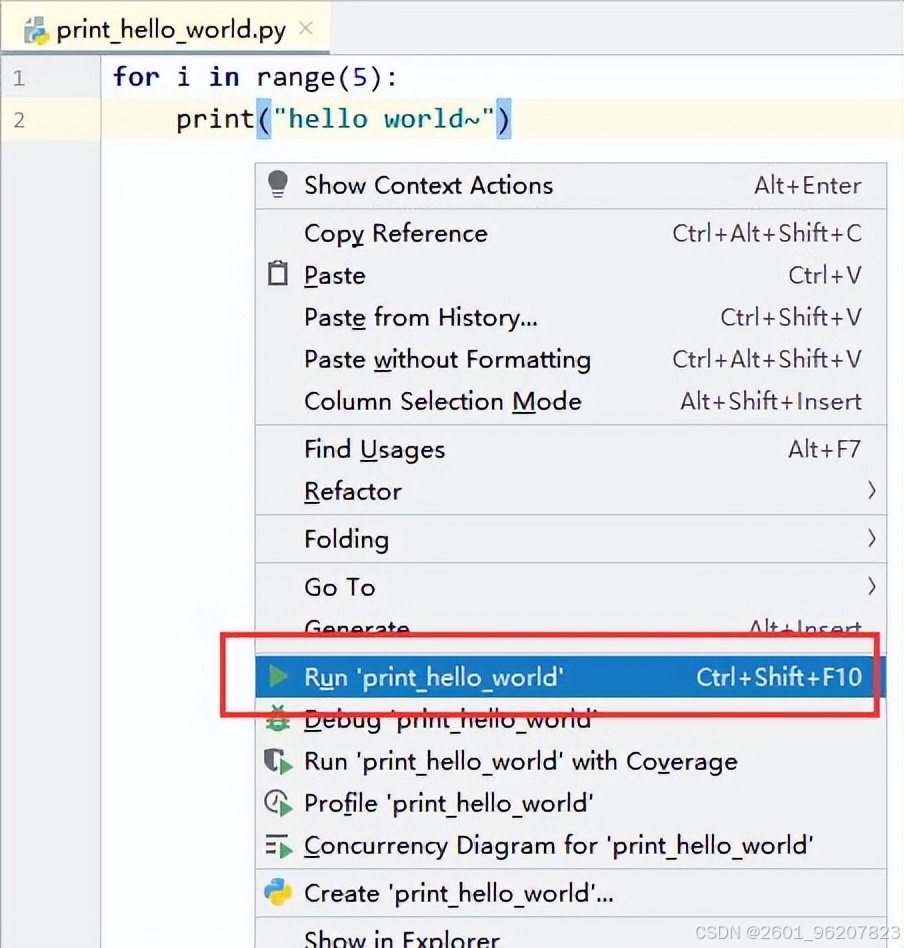
Task: Choose Show Context Actions from the menu
Action: click(571, 185)
